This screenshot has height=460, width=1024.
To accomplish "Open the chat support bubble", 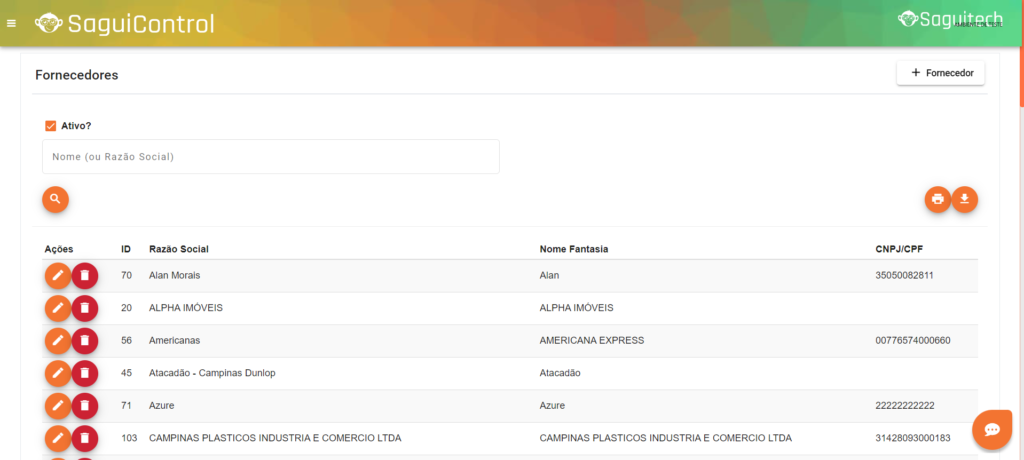I will 992,429.
